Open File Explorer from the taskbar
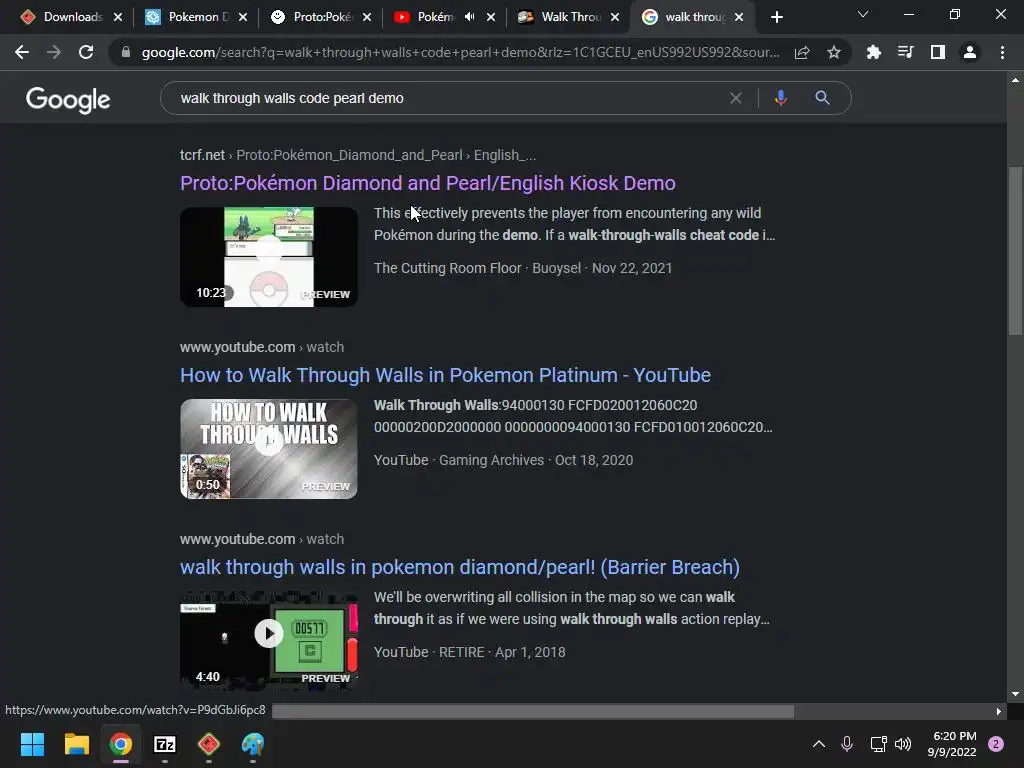The height and width of the screenshot is (768, 1024). tap(76, 744)
